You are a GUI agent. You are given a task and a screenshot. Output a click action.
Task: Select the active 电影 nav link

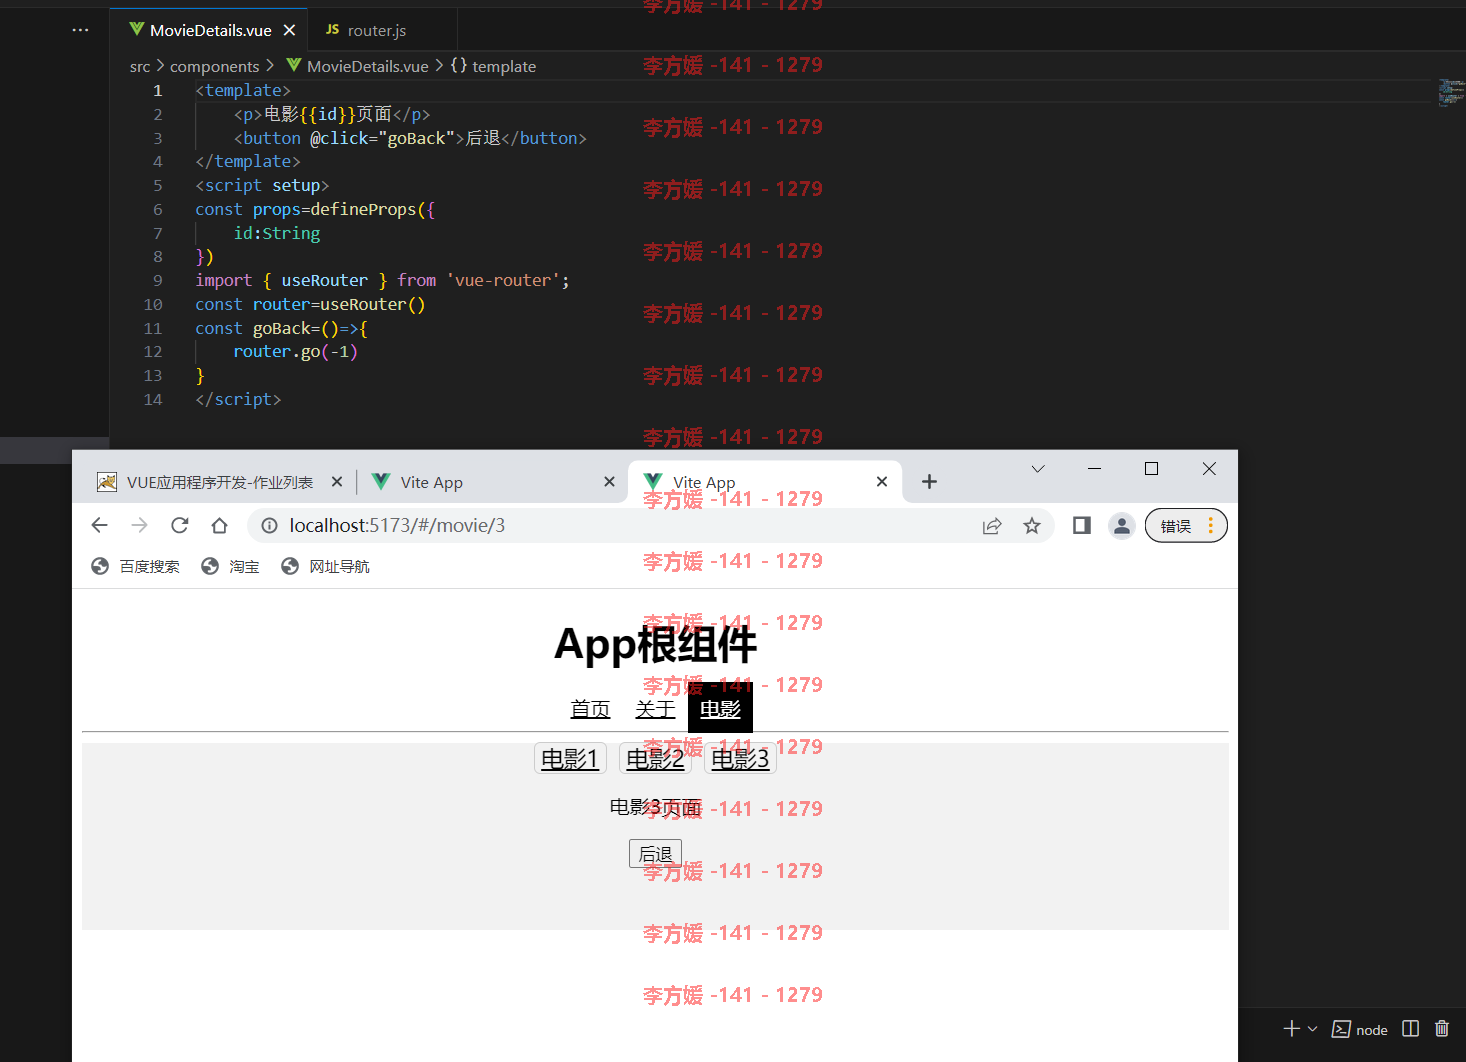(720, 709)
